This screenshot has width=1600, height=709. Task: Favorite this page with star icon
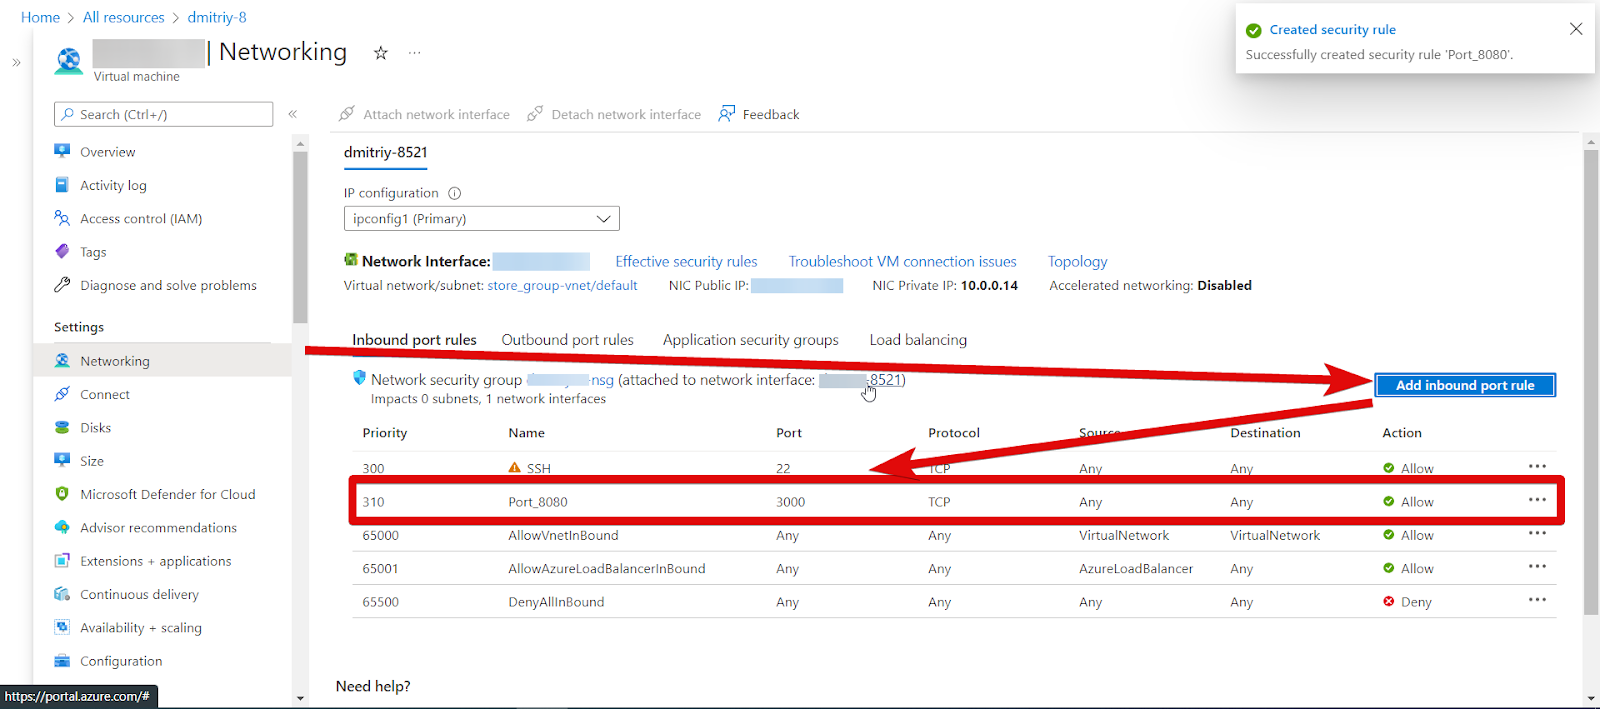(381, 53)
